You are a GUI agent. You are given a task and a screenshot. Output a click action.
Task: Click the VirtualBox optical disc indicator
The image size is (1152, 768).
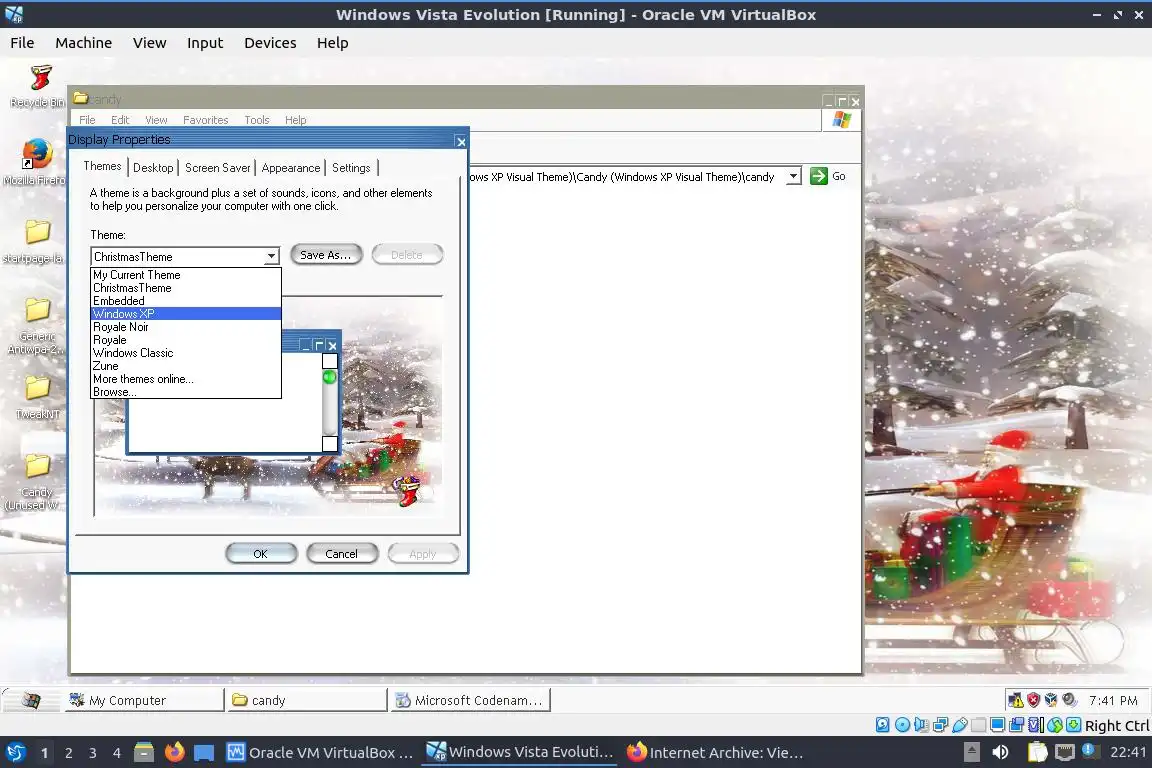pos(902,725)
